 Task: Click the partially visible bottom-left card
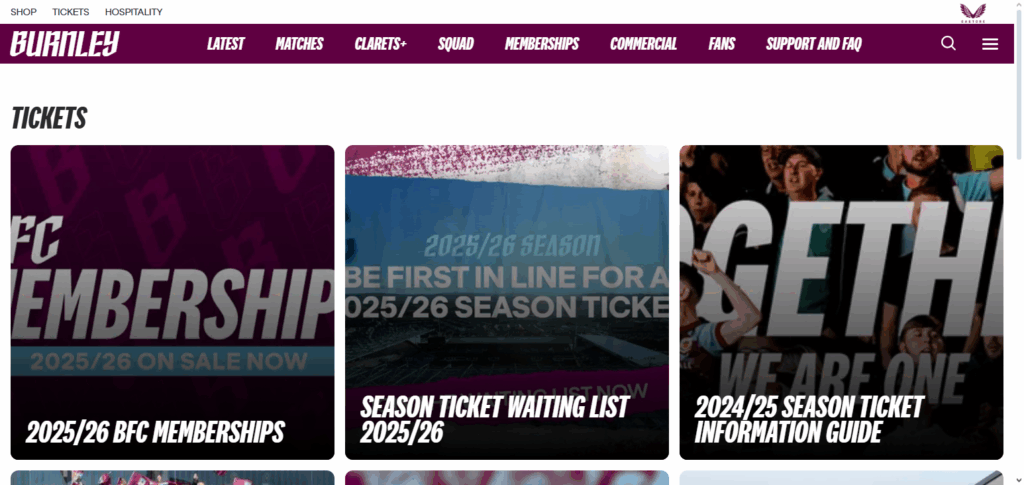point(172,478)
